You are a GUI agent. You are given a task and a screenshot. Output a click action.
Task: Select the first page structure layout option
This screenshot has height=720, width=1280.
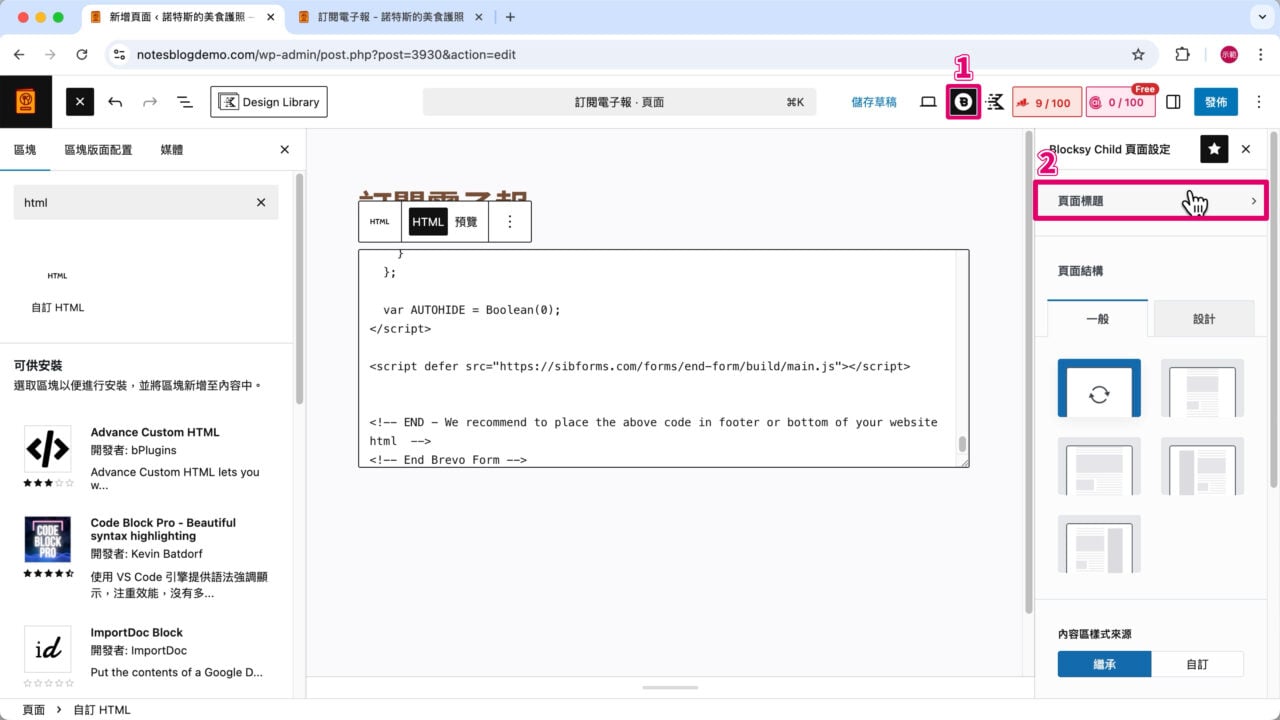click(x=1099, y=390)
